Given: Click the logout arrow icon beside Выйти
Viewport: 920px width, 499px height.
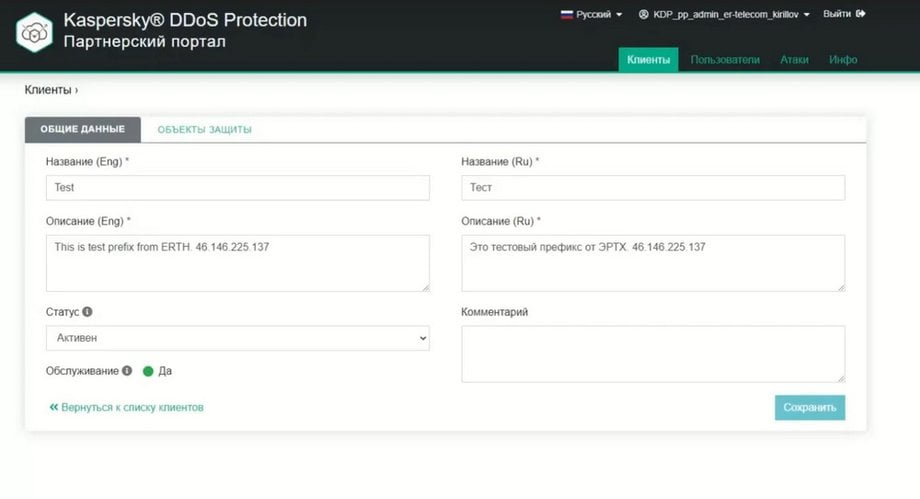Looking at the screenshot, I should click(861, 14).
